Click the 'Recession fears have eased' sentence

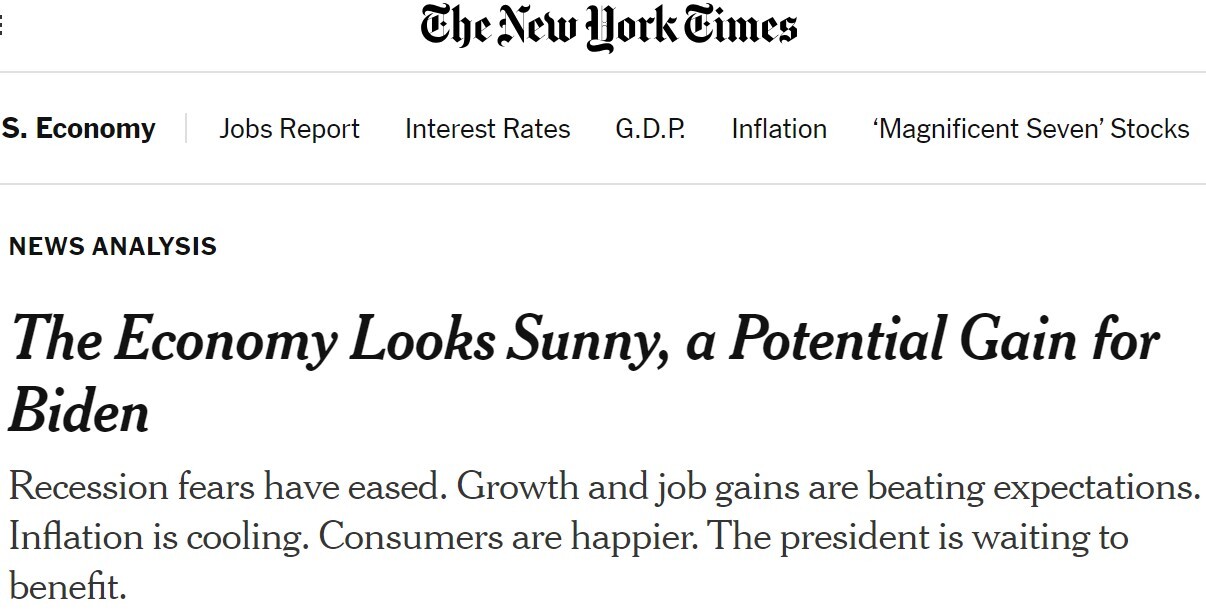pos(226,488)
